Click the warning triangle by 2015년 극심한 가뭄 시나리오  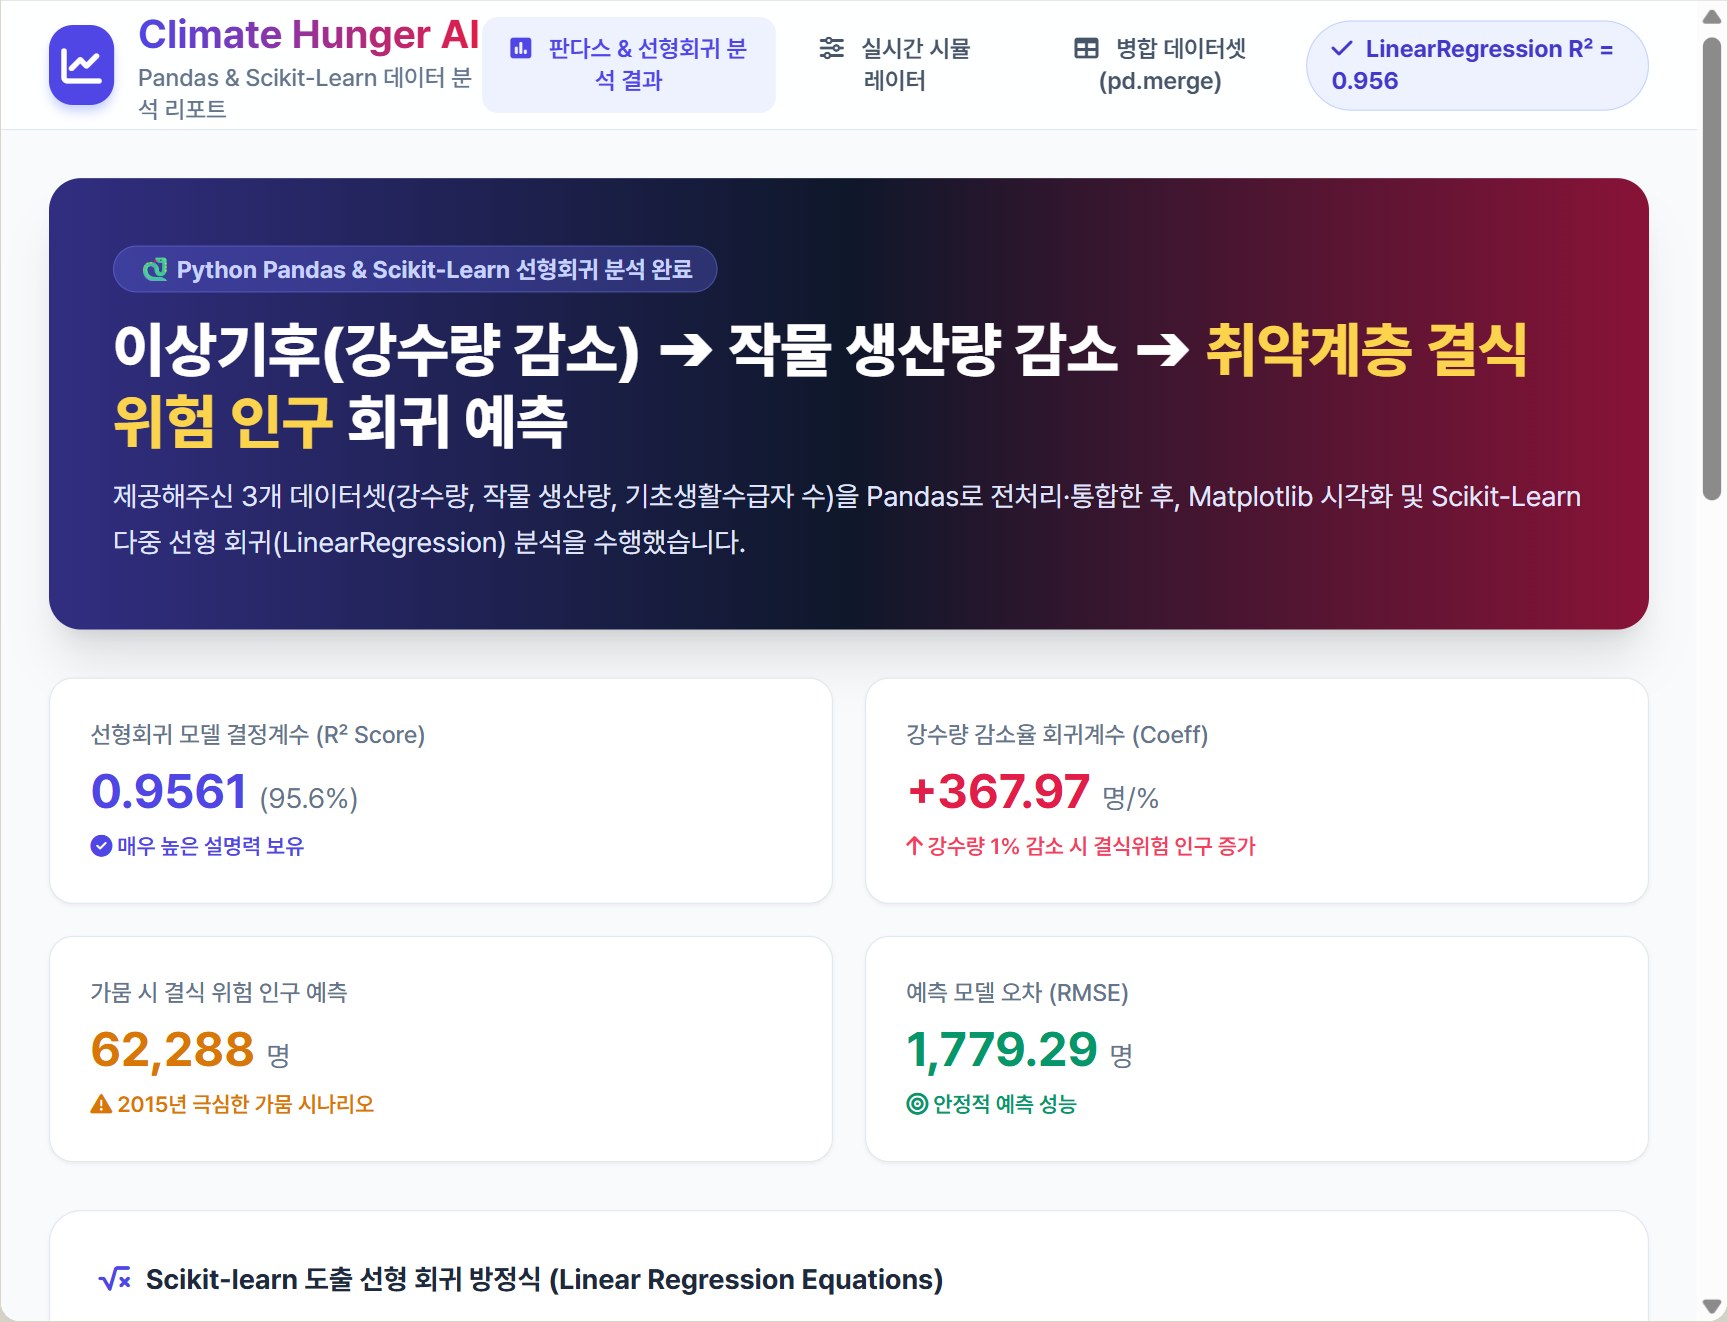coord(101,1104)
